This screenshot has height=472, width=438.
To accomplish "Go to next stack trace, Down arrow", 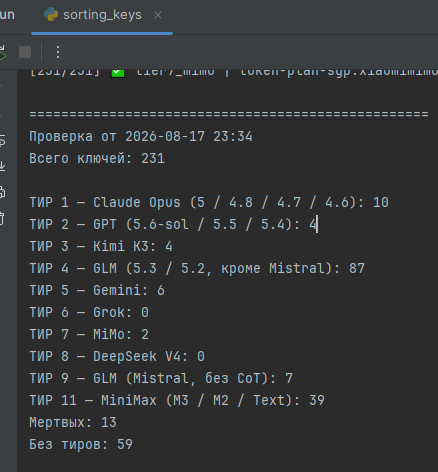I will [1, 117].
